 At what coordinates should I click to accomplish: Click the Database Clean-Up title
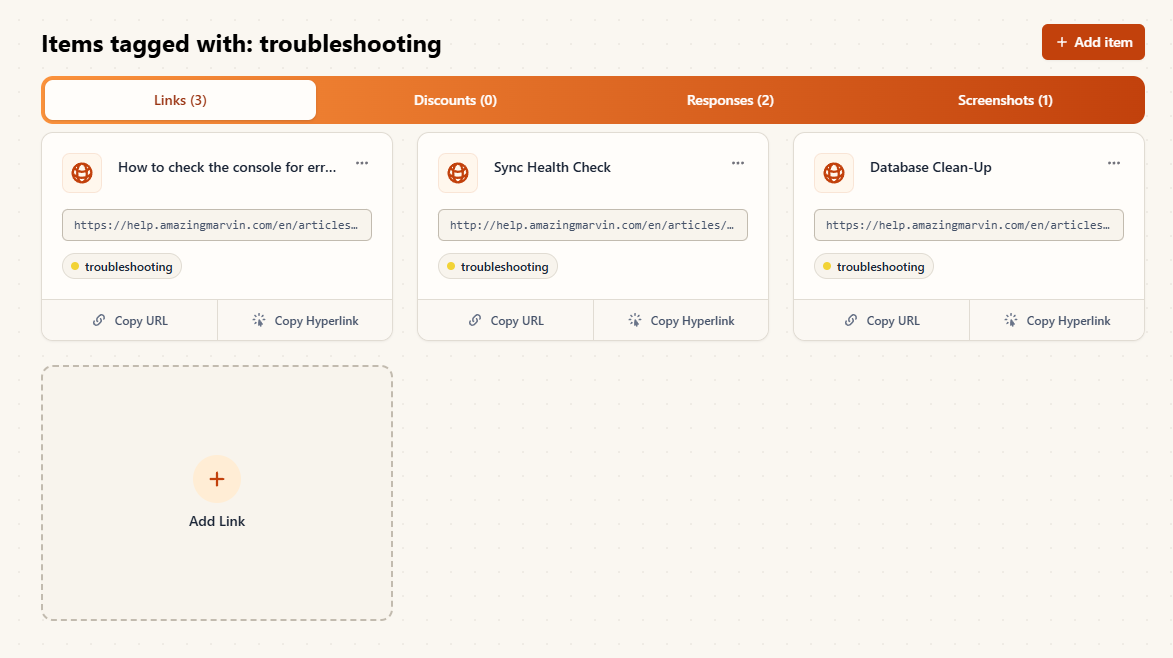[931, 167]
